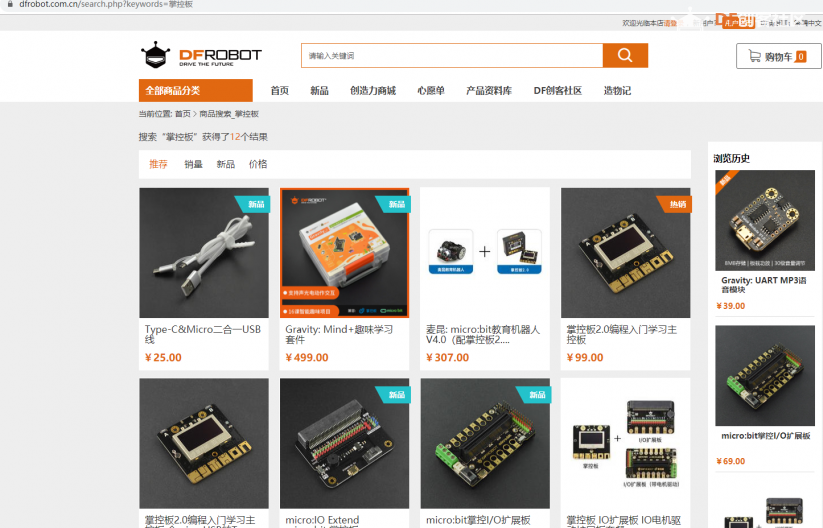
Task: Click 掌控板2.0编程入门学习主控板 title above ¥99.00
Action: pyautogui.click(x=621, y=334)
